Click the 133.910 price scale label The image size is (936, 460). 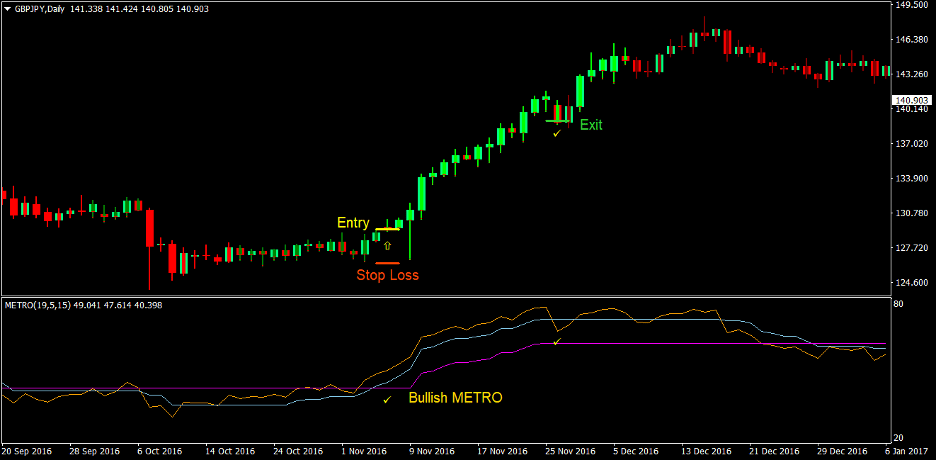(912, 179)
